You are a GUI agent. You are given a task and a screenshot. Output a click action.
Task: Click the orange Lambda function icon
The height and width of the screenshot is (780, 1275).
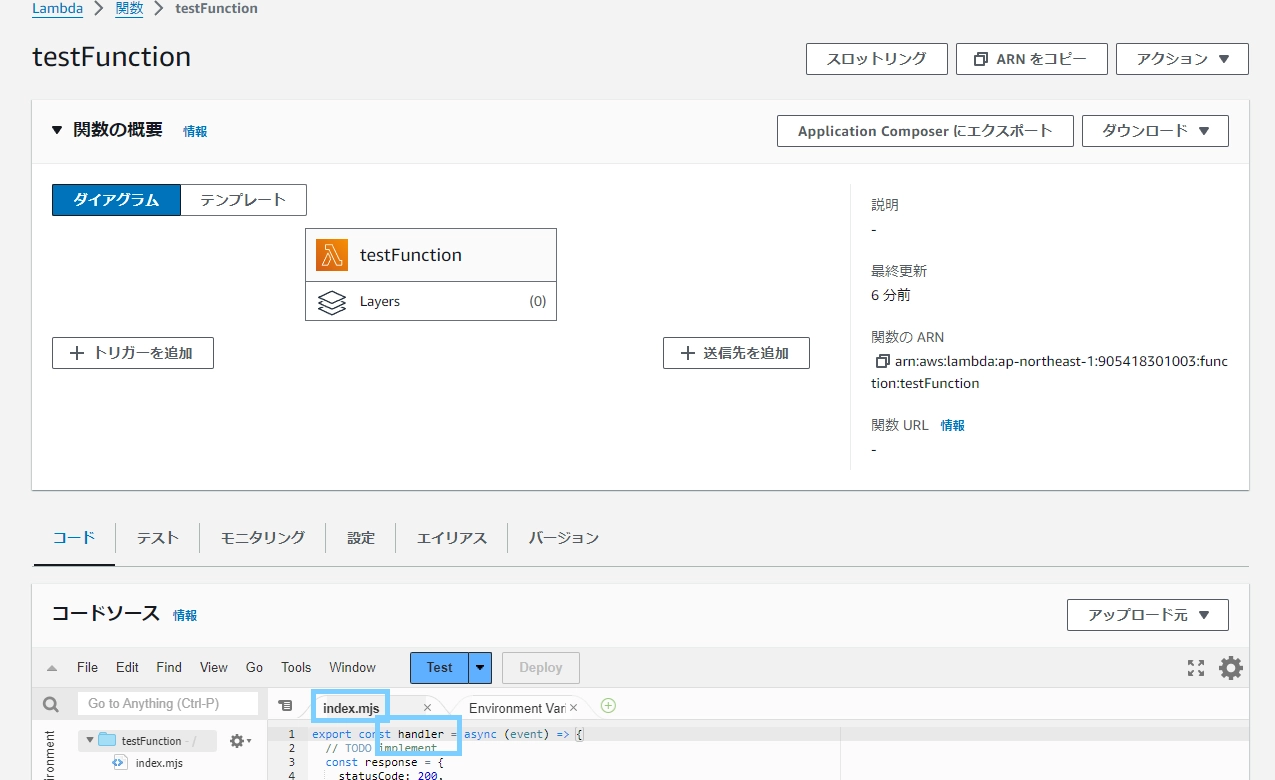click(x=332, y=255)
